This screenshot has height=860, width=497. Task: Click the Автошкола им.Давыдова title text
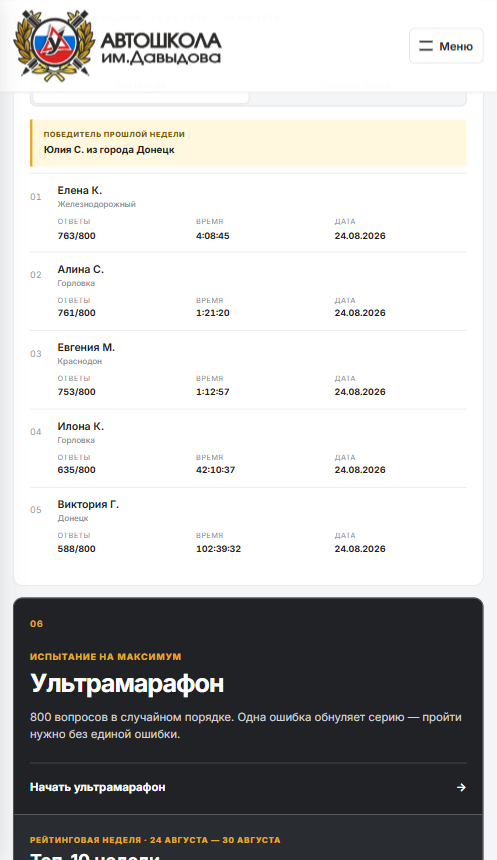pyautogui.click(x=161, y=48)
